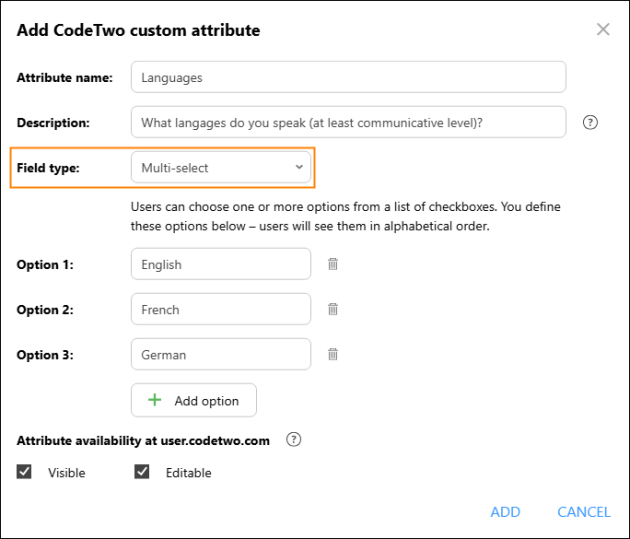Image resolution: width=630 pixels, height=539 pixels.
Task: Click the dialog title 'Add CodeTwo custom attribute'
Action: tap(138, 30)
